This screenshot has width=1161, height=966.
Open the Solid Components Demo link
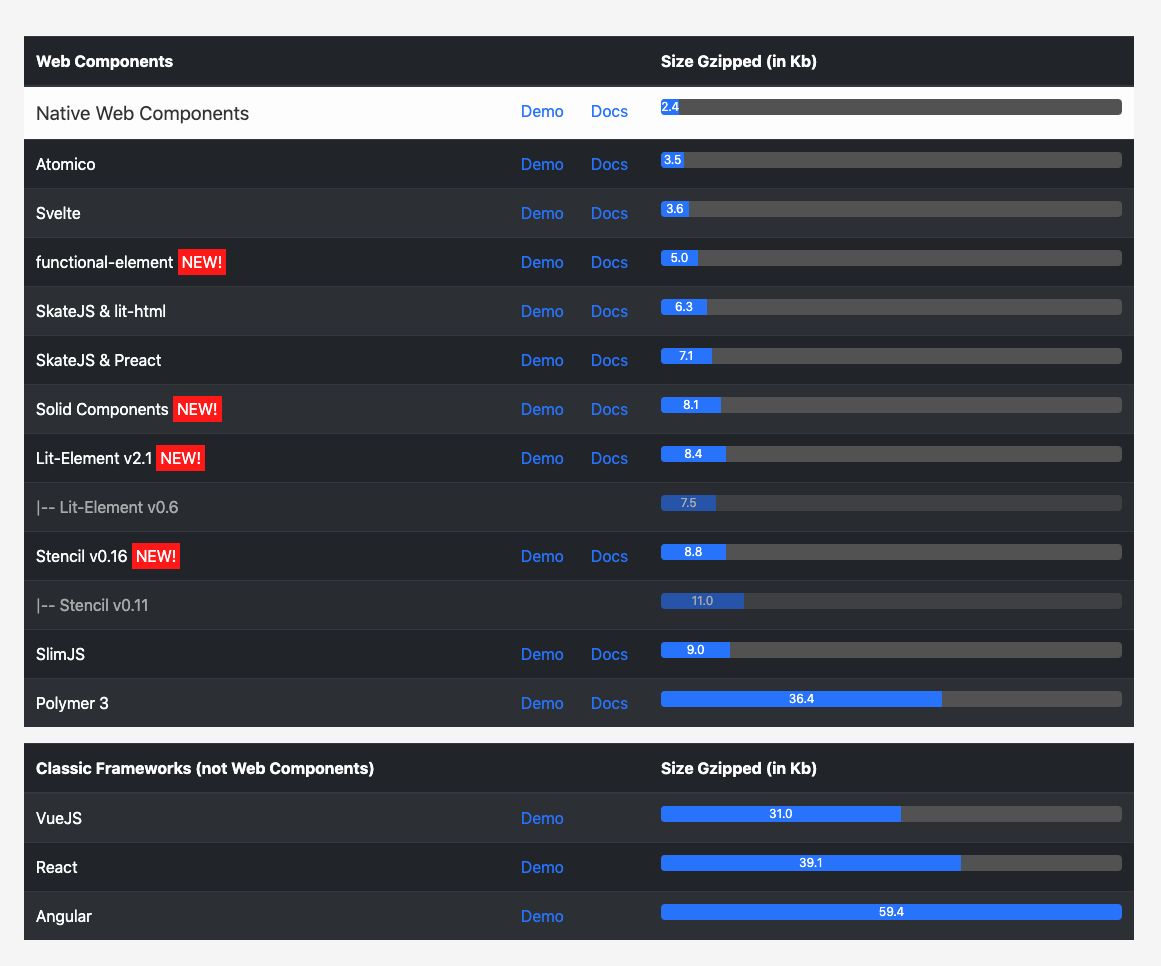tap(542, 409)
